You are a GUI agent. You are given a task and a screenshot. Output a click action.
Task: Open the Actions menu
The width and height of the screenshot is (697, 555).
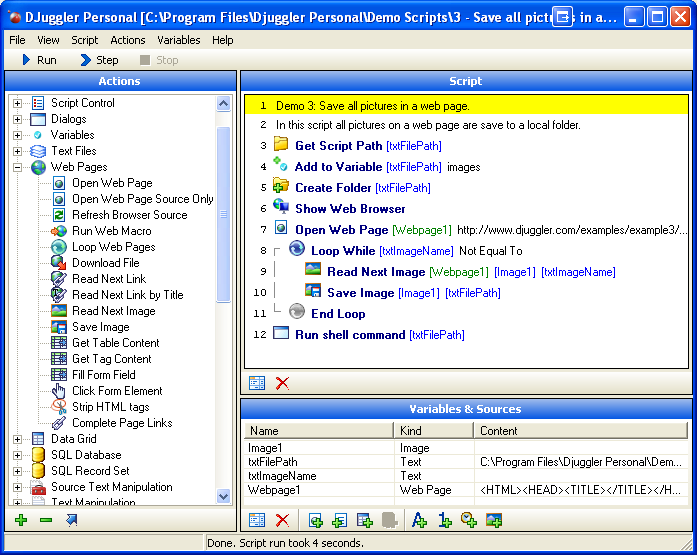(128, 40)
